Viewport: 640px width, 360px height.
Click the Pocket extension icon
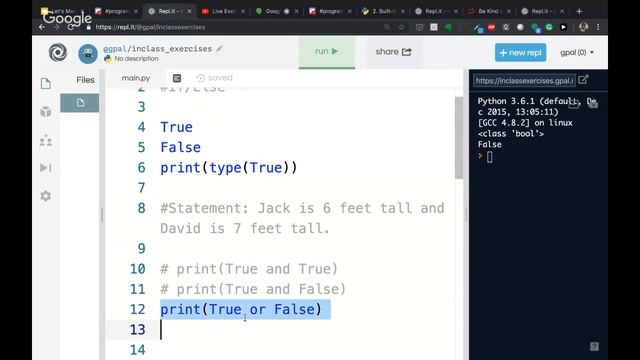tap(419, 27)
